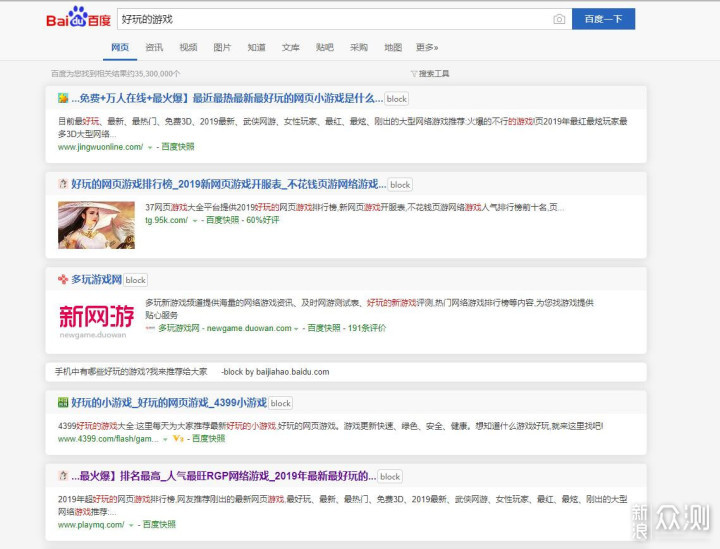
Task: Open 排名最高_人气最旺RGP网络游戏 result link
Action: point(224,476)
